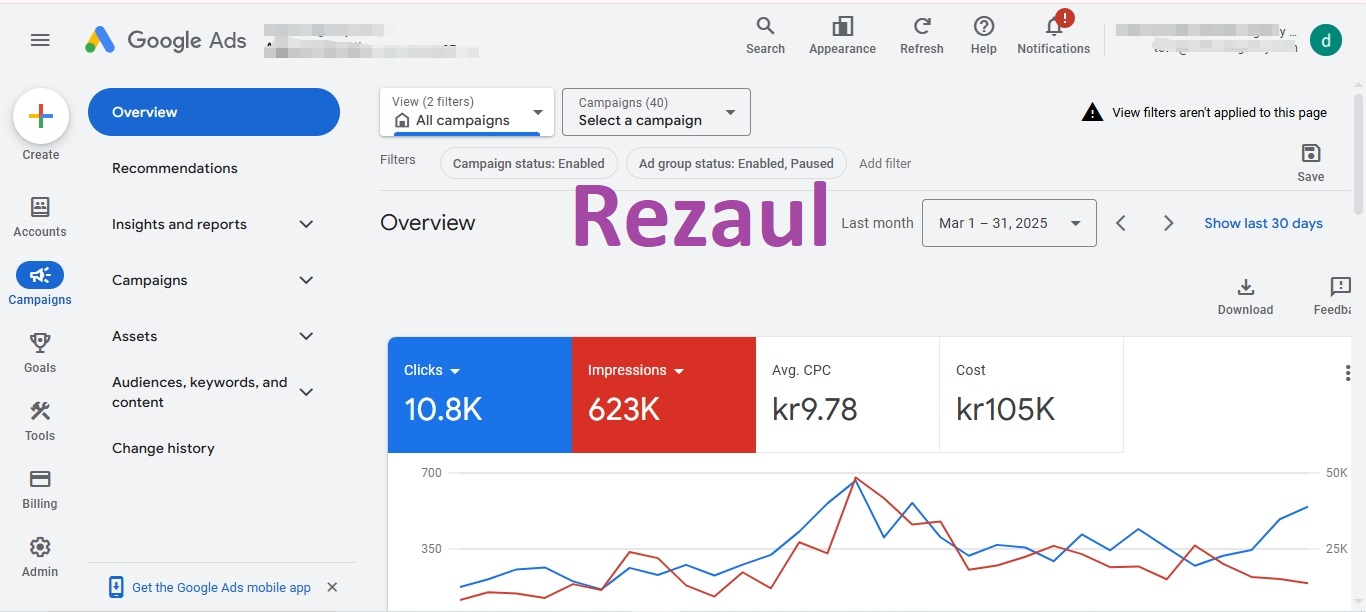Open Admin settings in sidebar
The image size is (1366, 612).
pos(40,557)
